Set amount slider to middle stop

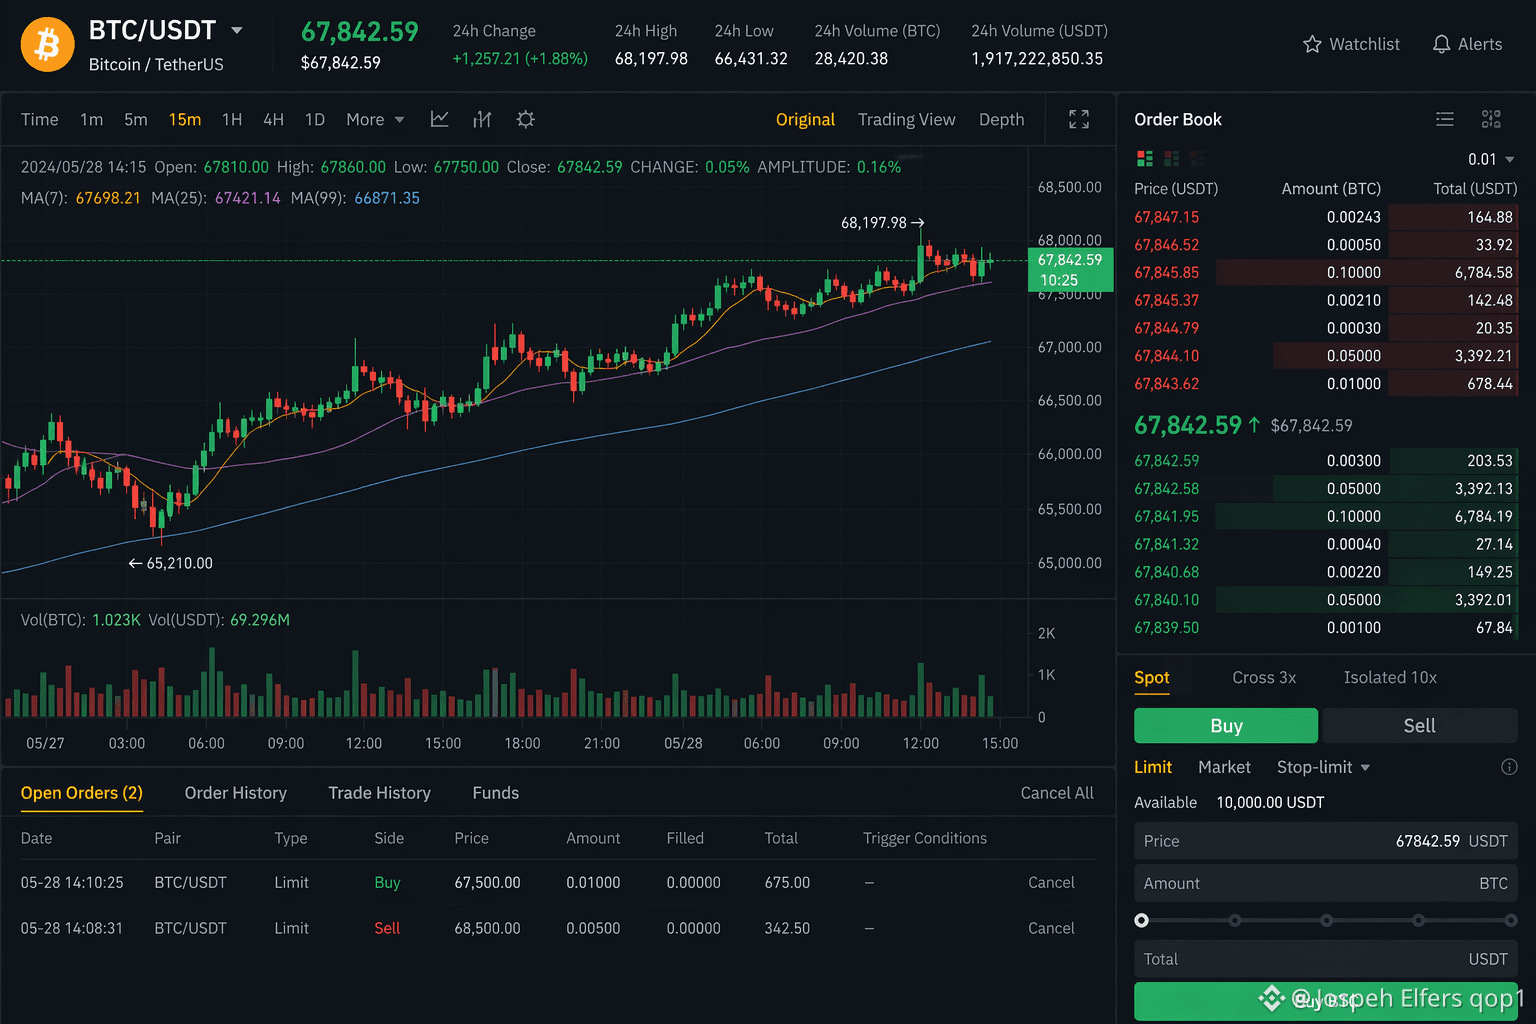click(1326, 920)
